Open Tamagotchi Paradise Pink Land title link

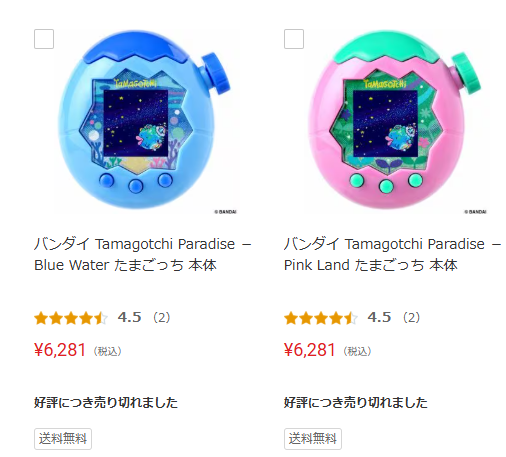pyautogui.click(x=393, y=255)
